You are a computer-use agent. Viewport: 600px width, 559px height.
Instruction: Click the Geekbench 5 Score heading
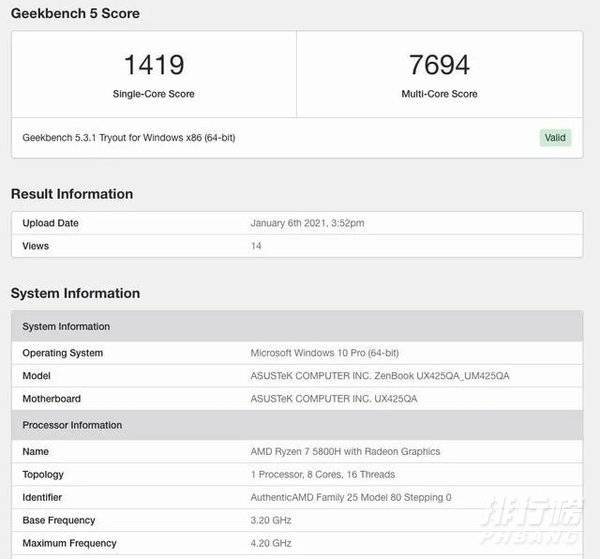point(75,13)
